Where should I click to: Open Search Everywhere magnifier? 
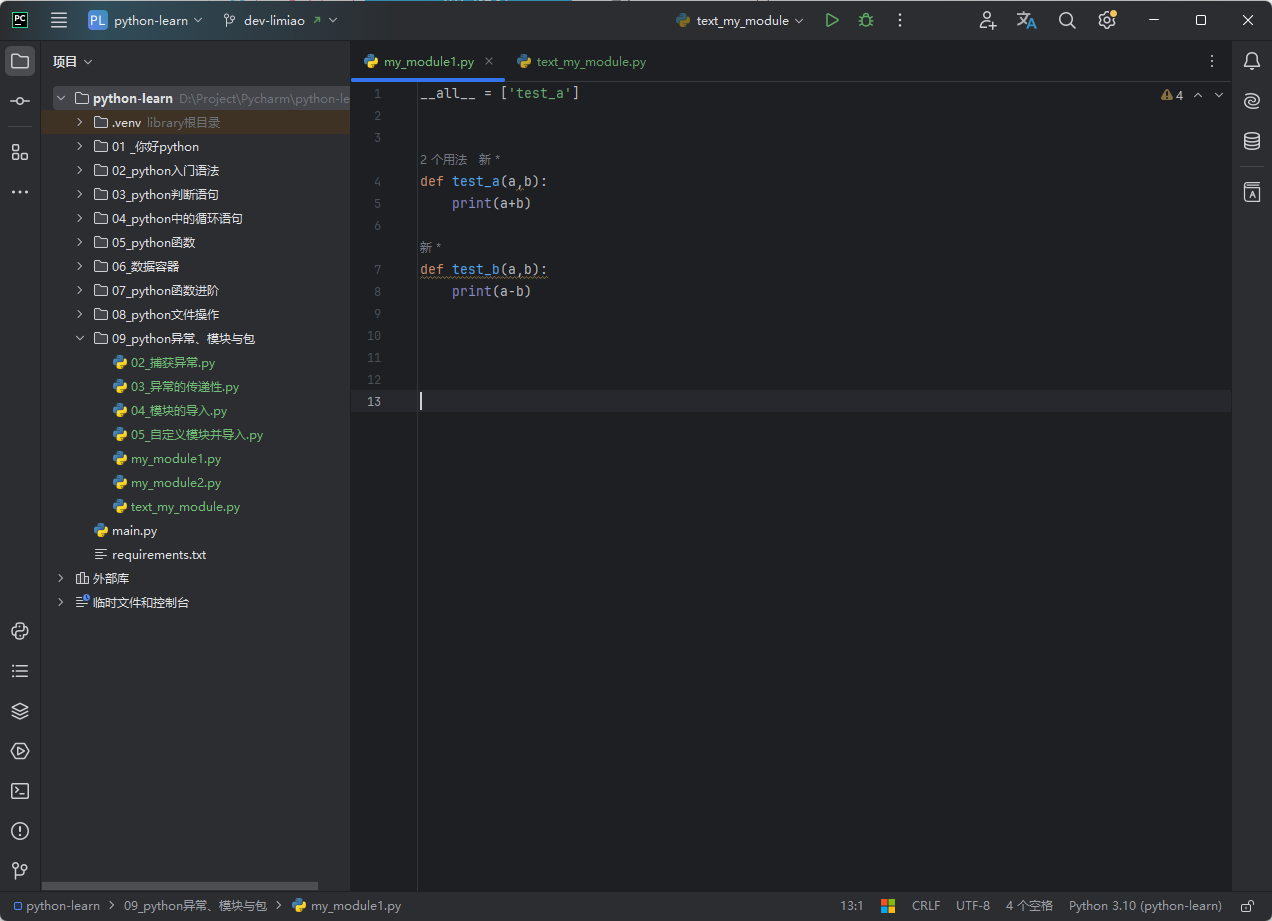point(1067,20)
